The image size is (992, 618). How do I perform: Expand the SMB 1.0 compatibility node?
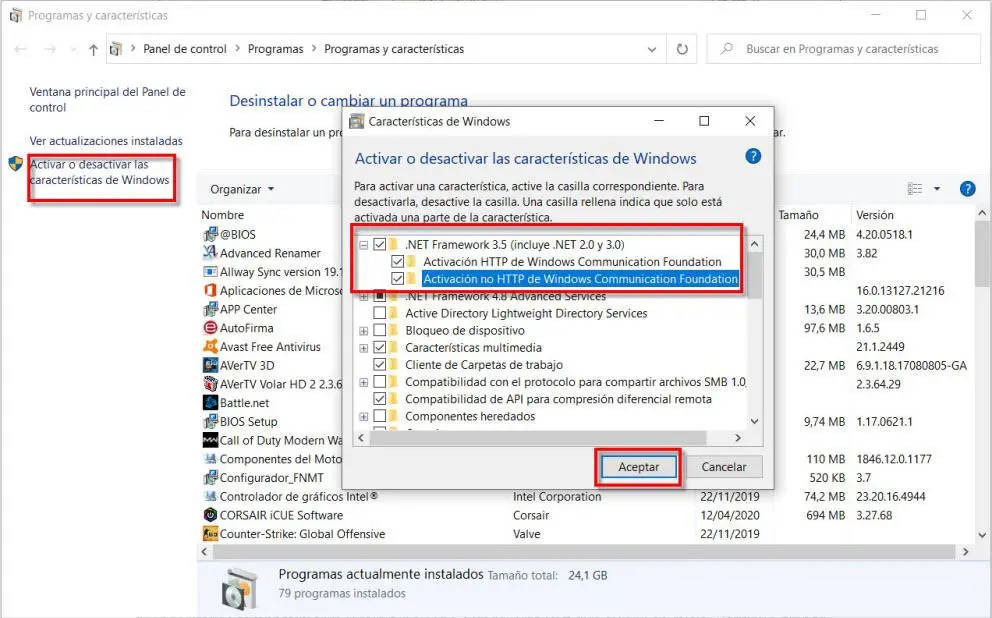pyautogui.click(x=363, y=382)
